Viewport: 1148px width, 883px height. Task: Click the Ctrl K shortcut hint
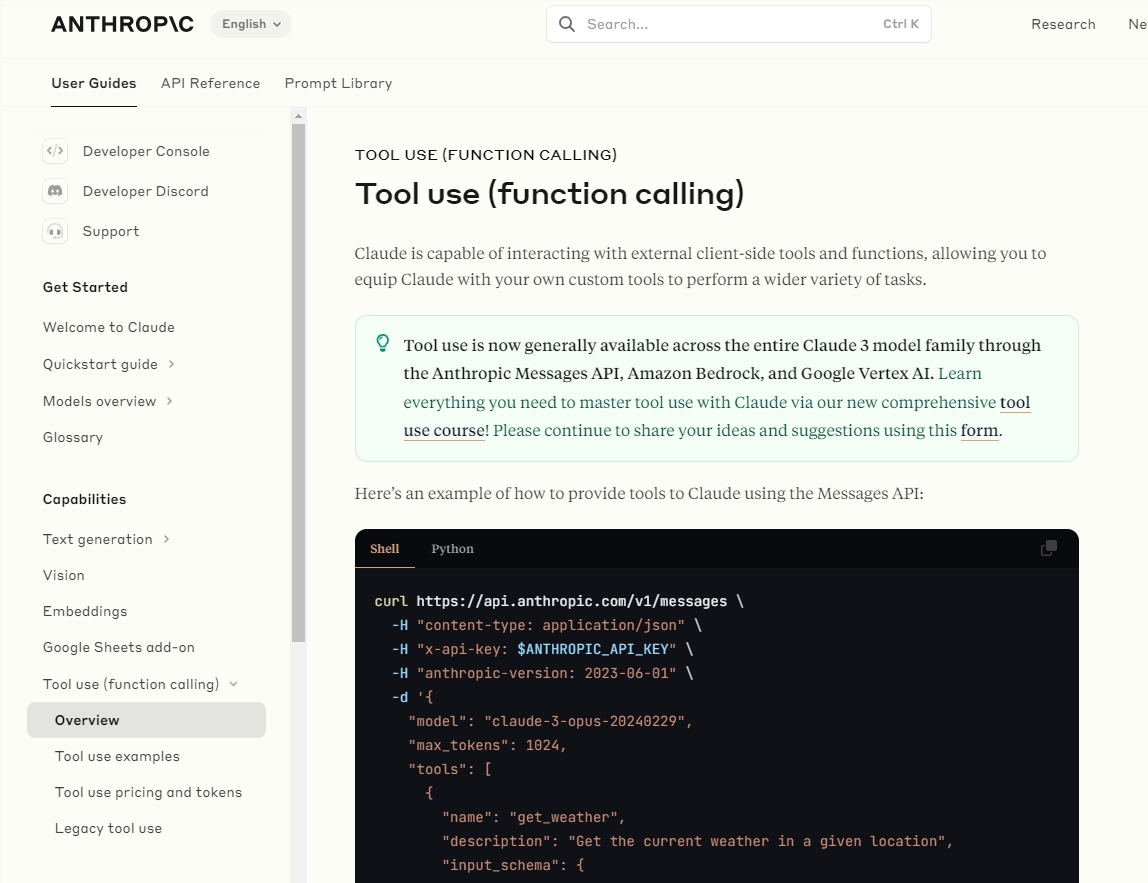[901, 24]
